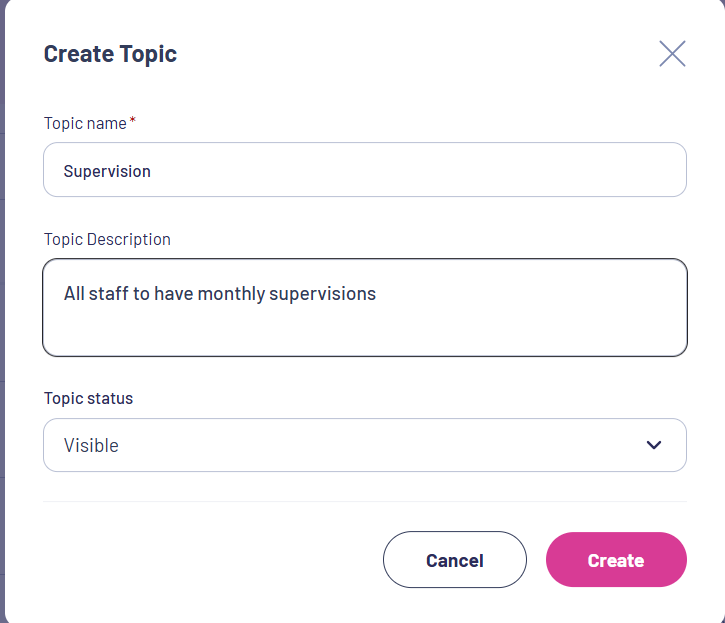This screenshot has height=623, width=725.
Task: Click the Create button
Action: (x=616, y=560)
